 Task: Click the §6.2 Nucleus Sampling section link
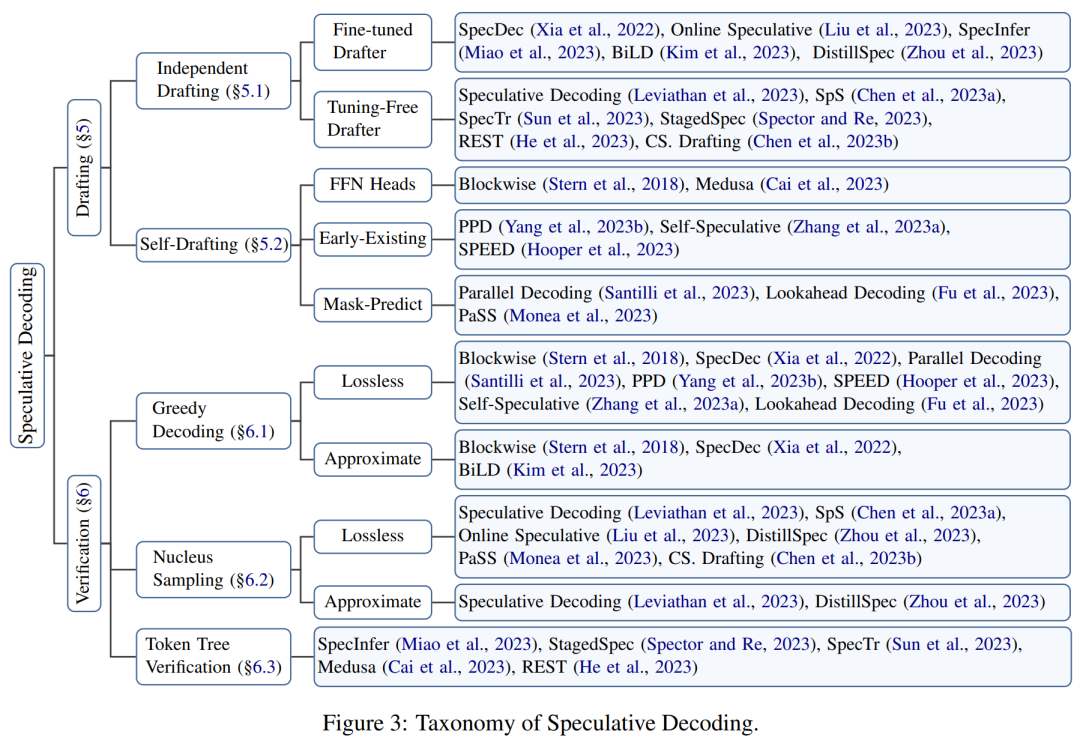coord(255,580)
